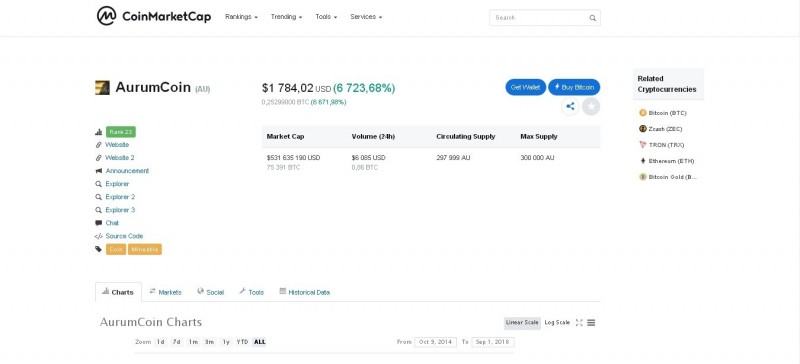Open the Website 2 link

pyautogui.click(x=119, y=158)
